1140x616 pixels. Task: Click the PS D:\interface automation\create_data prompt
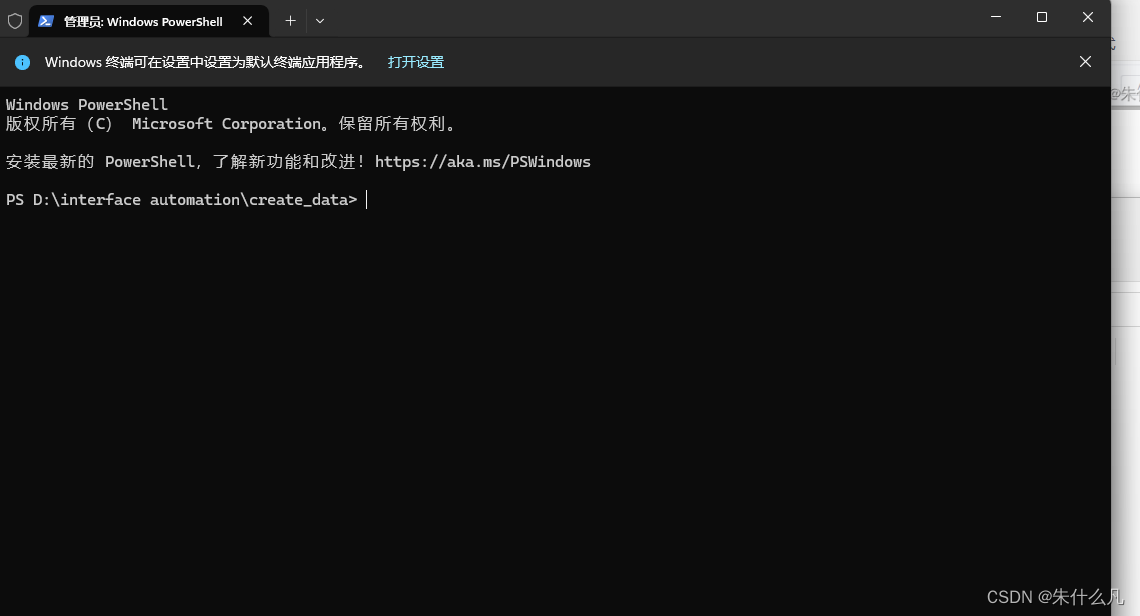pyautogui.click(x=182, y=199)
